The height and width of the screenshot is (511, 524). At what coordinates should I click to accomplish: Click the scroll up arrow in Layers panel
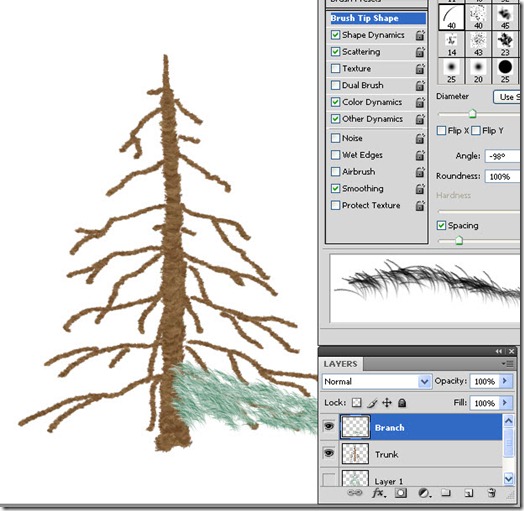[508, 420]
